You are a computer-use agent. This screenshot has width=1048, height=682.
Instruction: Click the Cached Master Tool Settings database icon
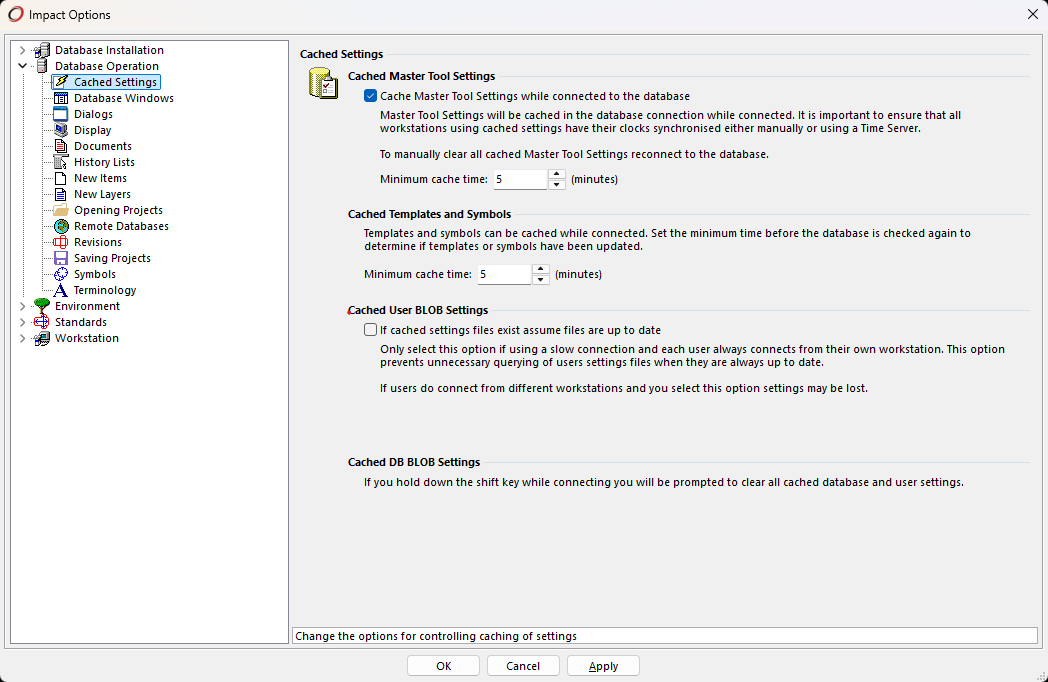click(x=323, y=84)
